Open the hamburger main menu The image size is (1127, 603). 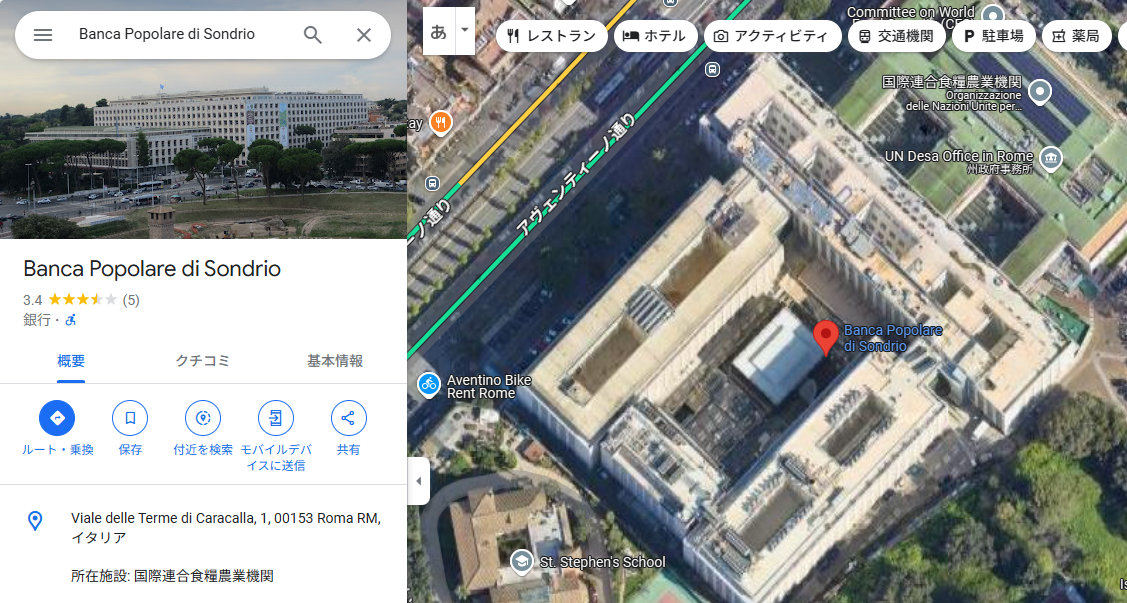pos(43,34)
